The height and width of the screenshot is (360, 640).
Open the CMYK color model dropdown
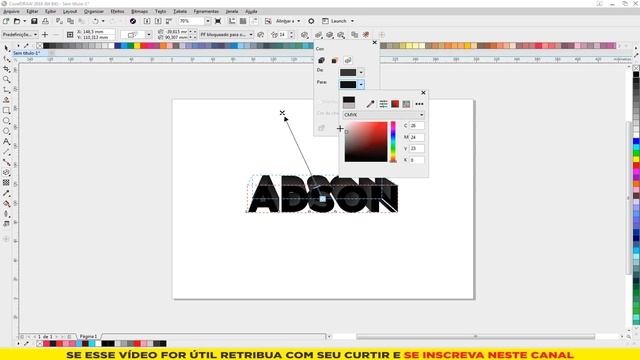coord(384,115)
